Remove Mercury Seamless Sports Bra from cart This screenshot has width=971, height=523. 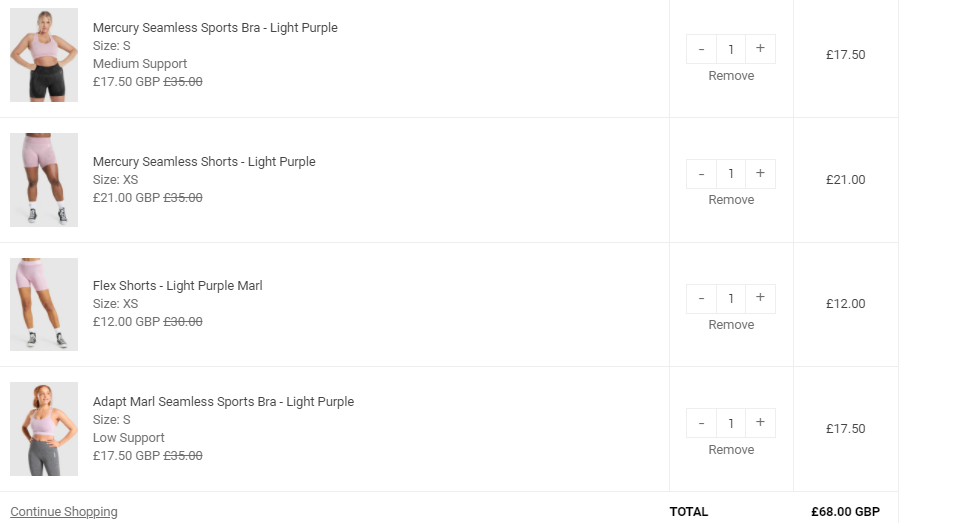click(731, 76)
